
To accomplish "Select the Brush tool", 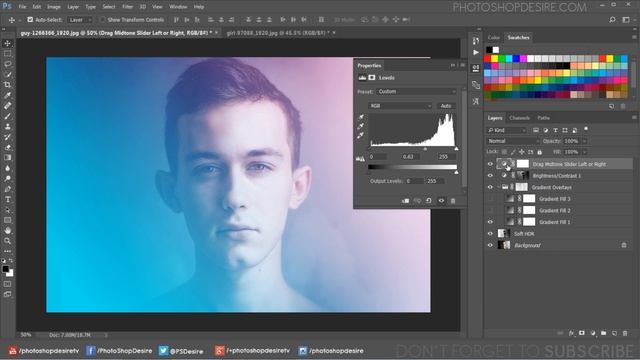I will 7,116.
